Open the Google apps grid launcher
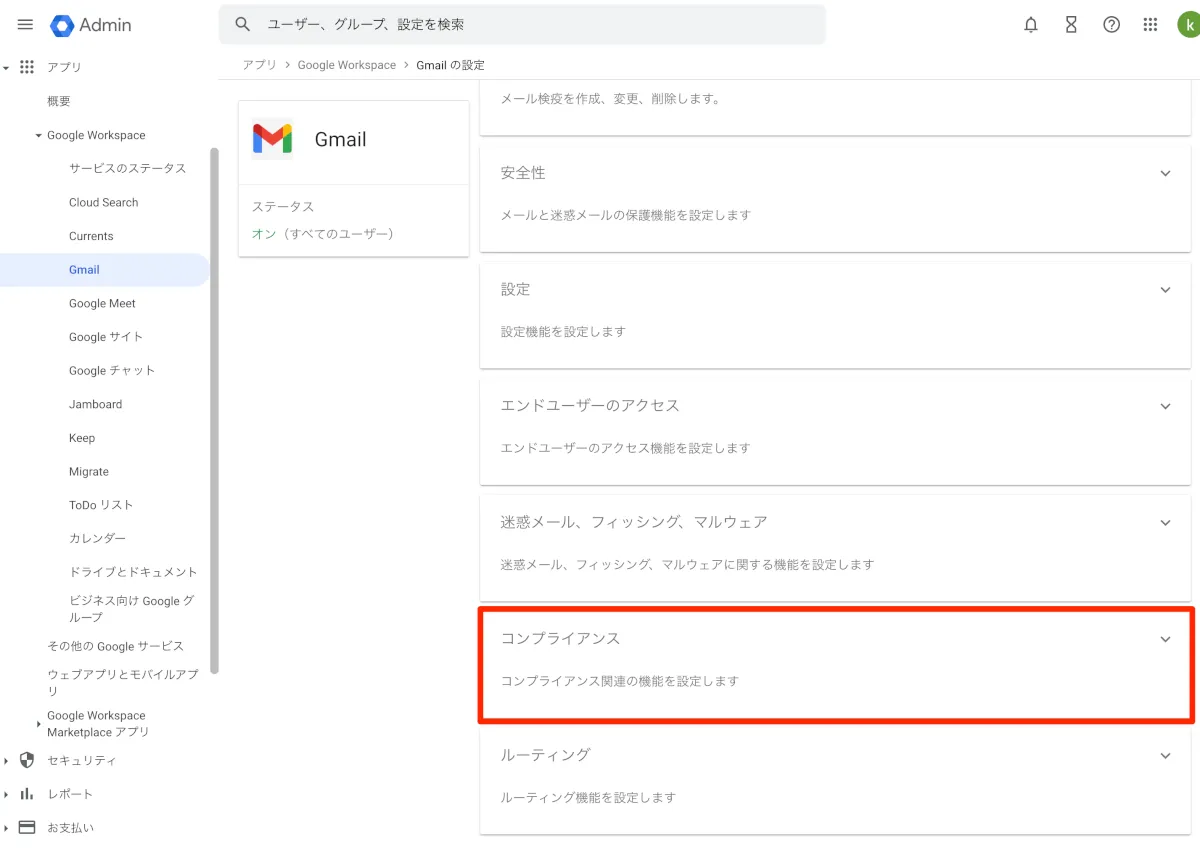Image resolution: width=1200 pixels, height=852 pixels. [x=1151, y=25]
